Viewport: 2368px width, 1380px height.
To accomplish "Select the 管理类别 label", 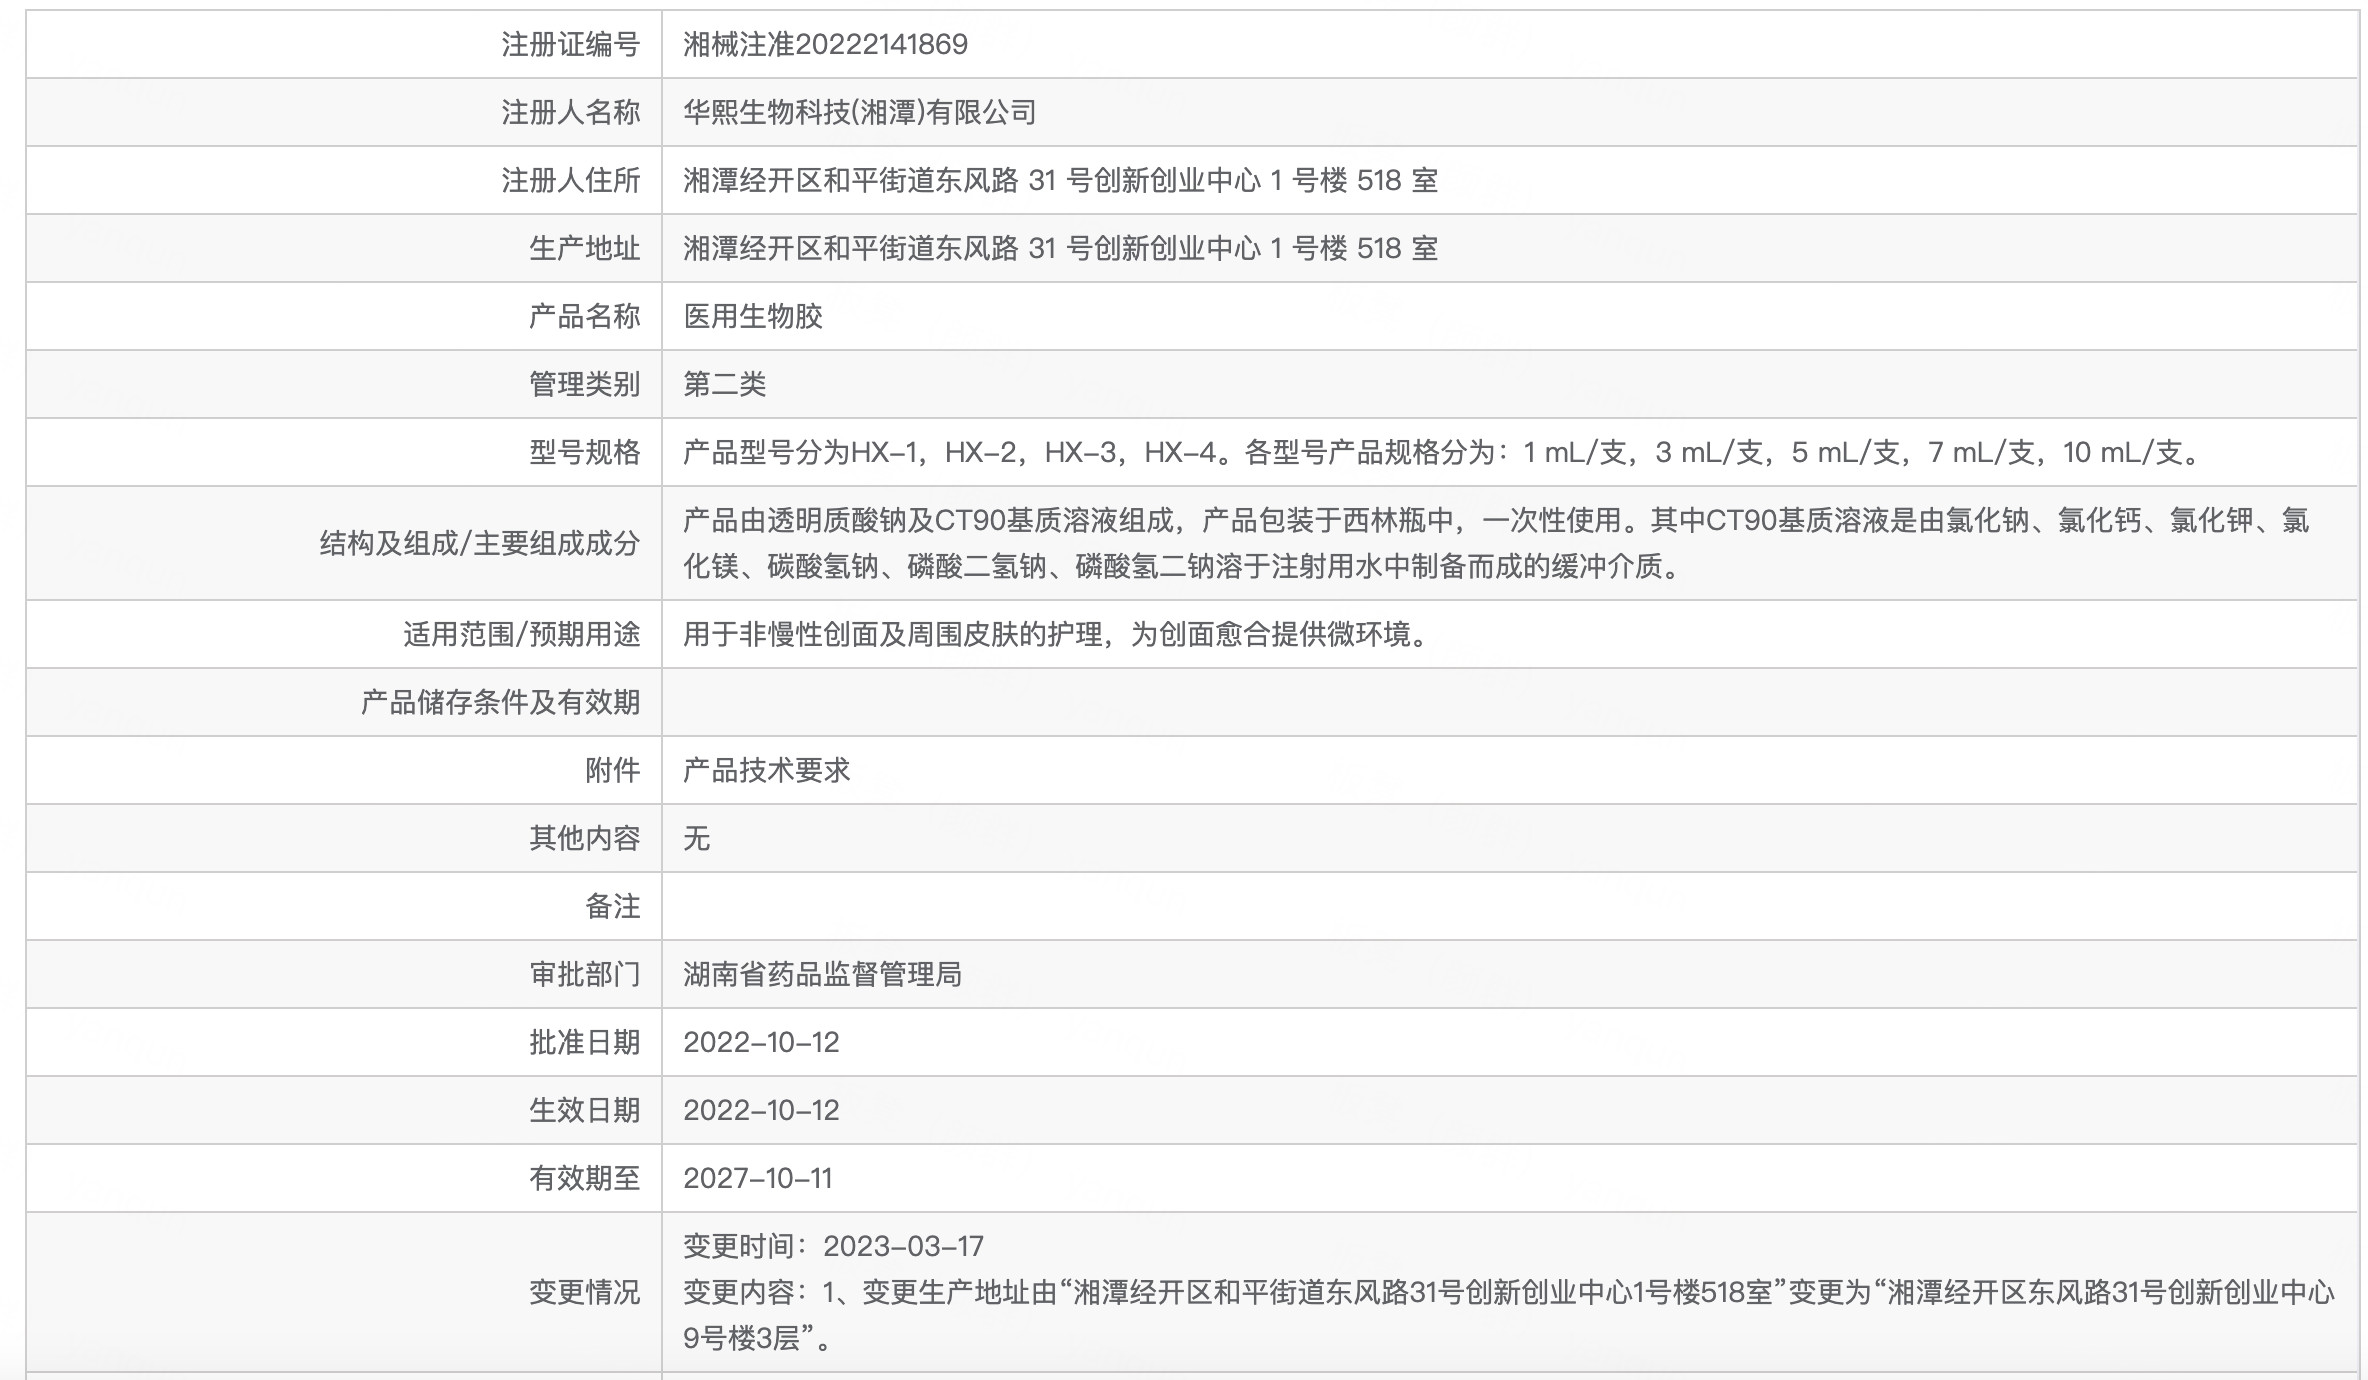I will [x=584, y=384].
